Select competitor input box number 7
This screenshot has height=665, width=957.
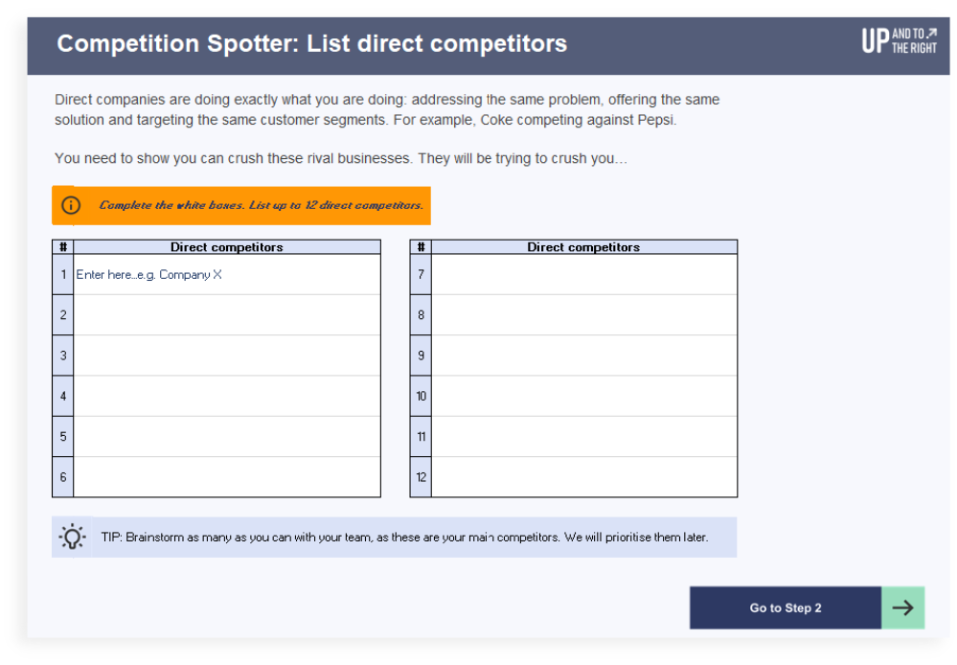(x=584, y=275)
